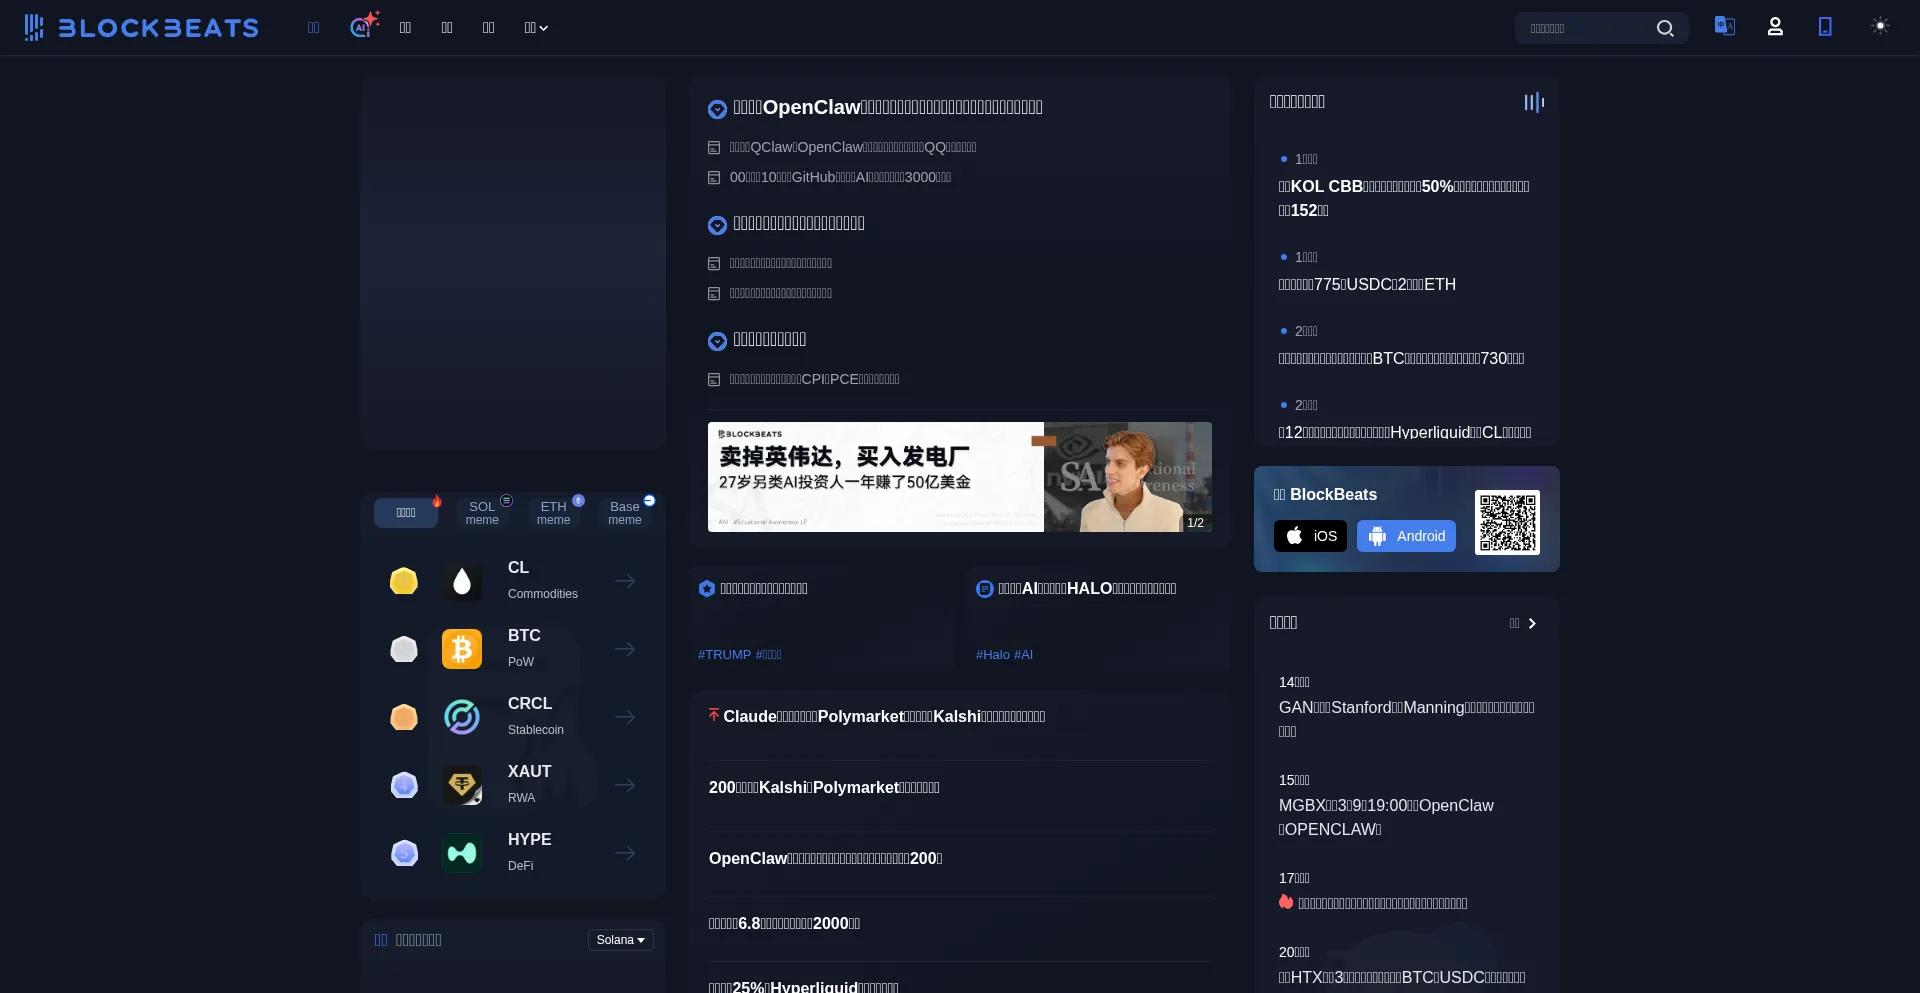Open the language translation icon

(x=1725, y=26)
